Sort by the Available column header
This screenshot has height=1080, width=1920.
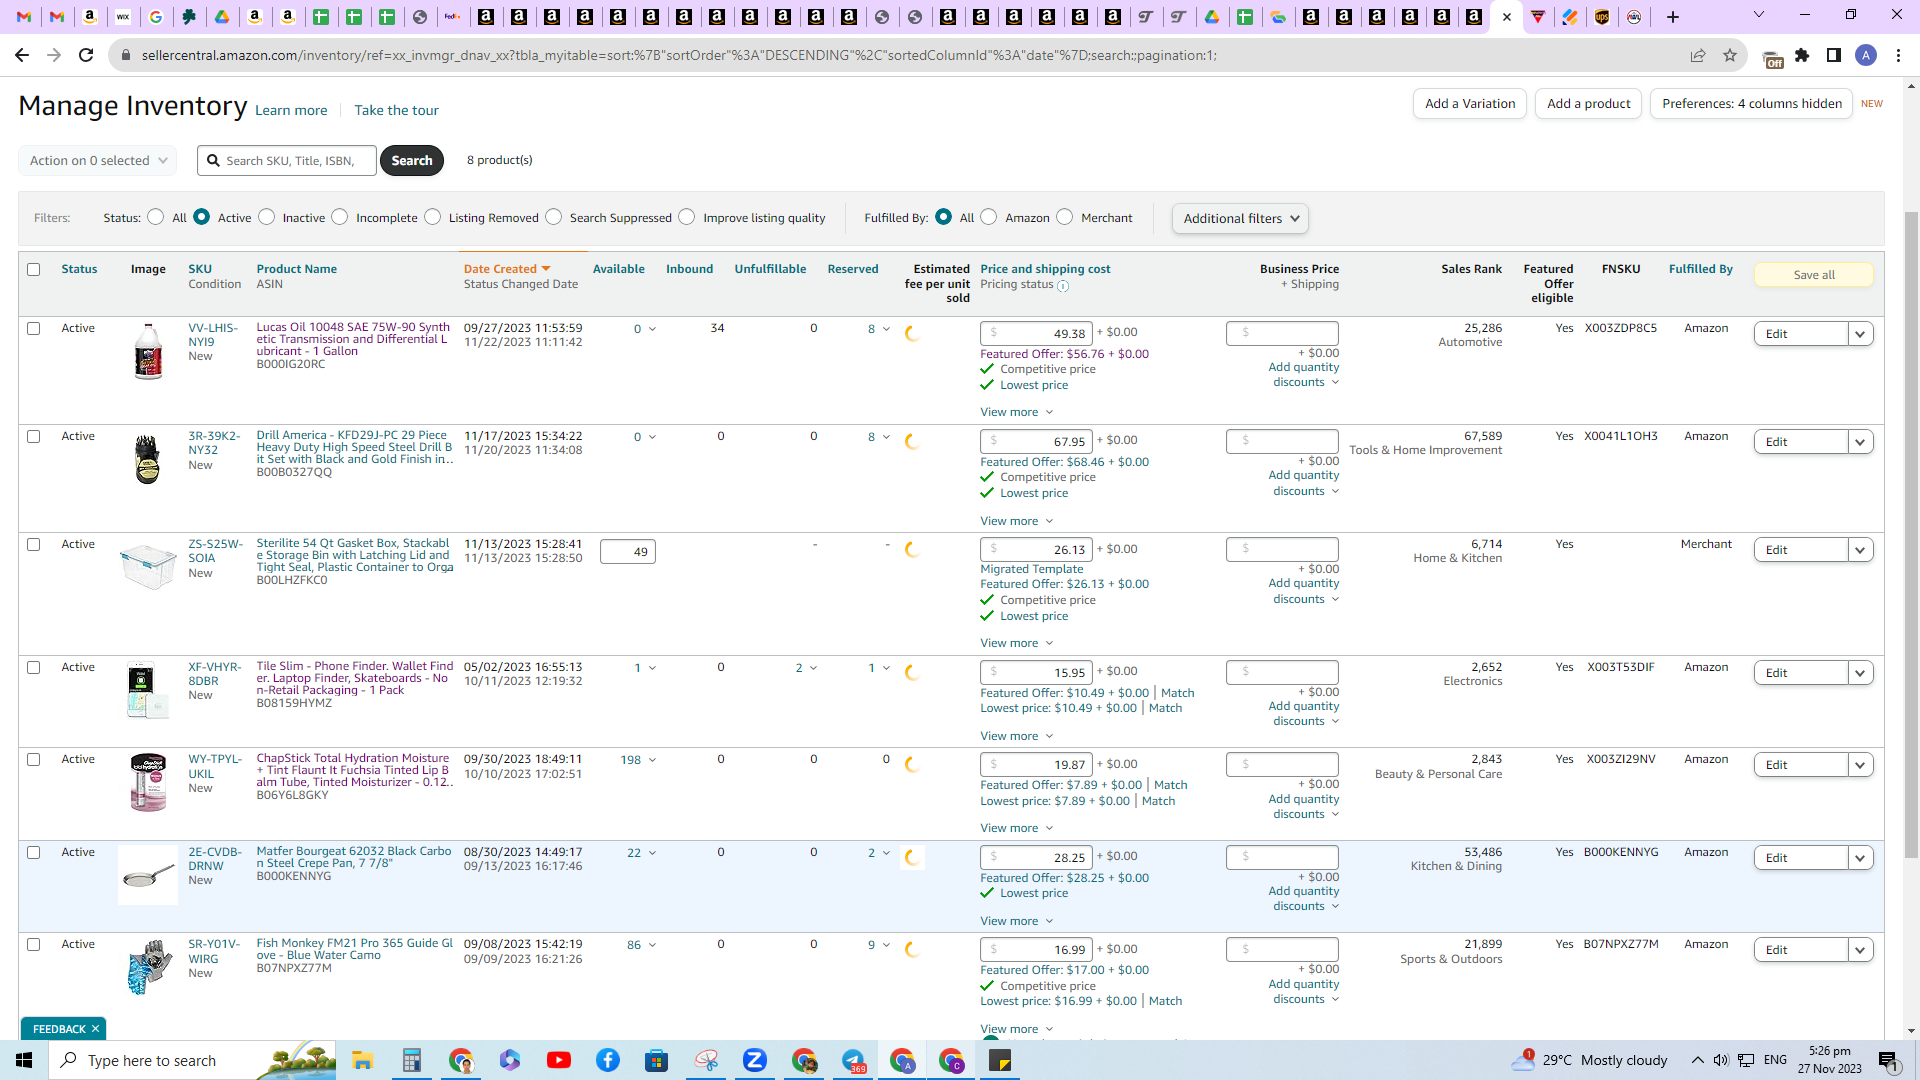618,269
